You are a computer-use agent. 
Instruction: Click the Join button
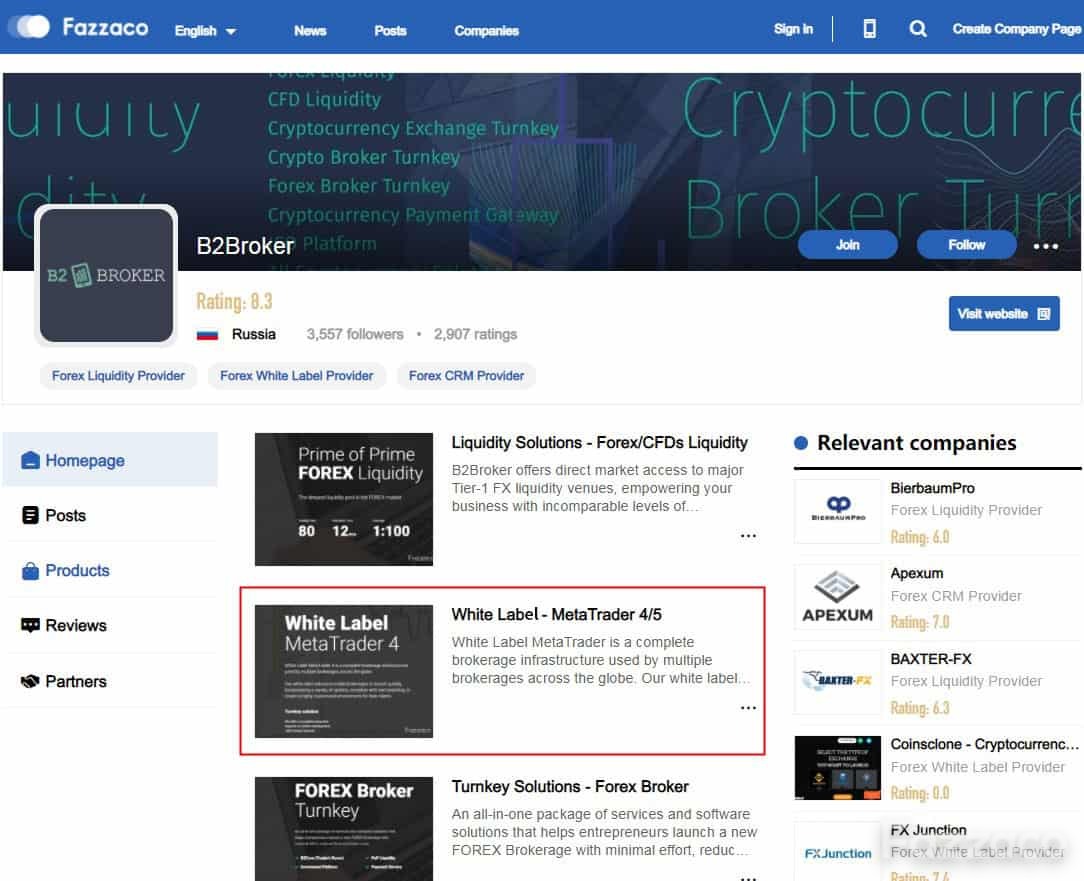point(848,245)
